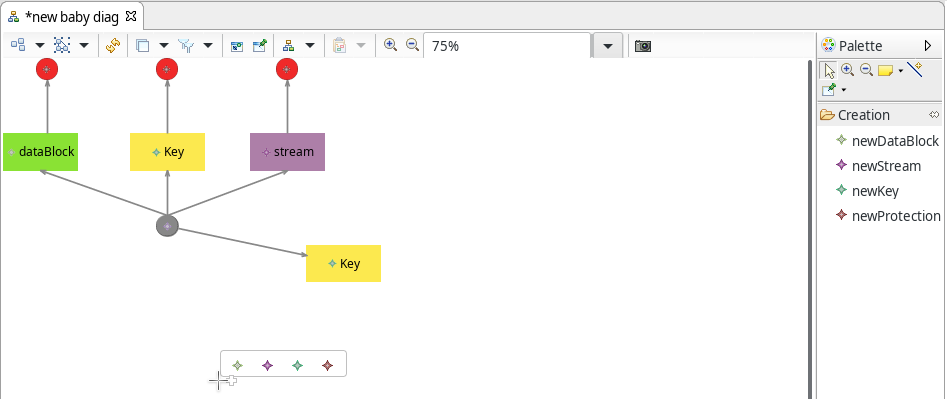The height and width of the screenshot is (399, 947).
Task: Click the Pin/Unpin toolbar icon
Action: point(260,45)
